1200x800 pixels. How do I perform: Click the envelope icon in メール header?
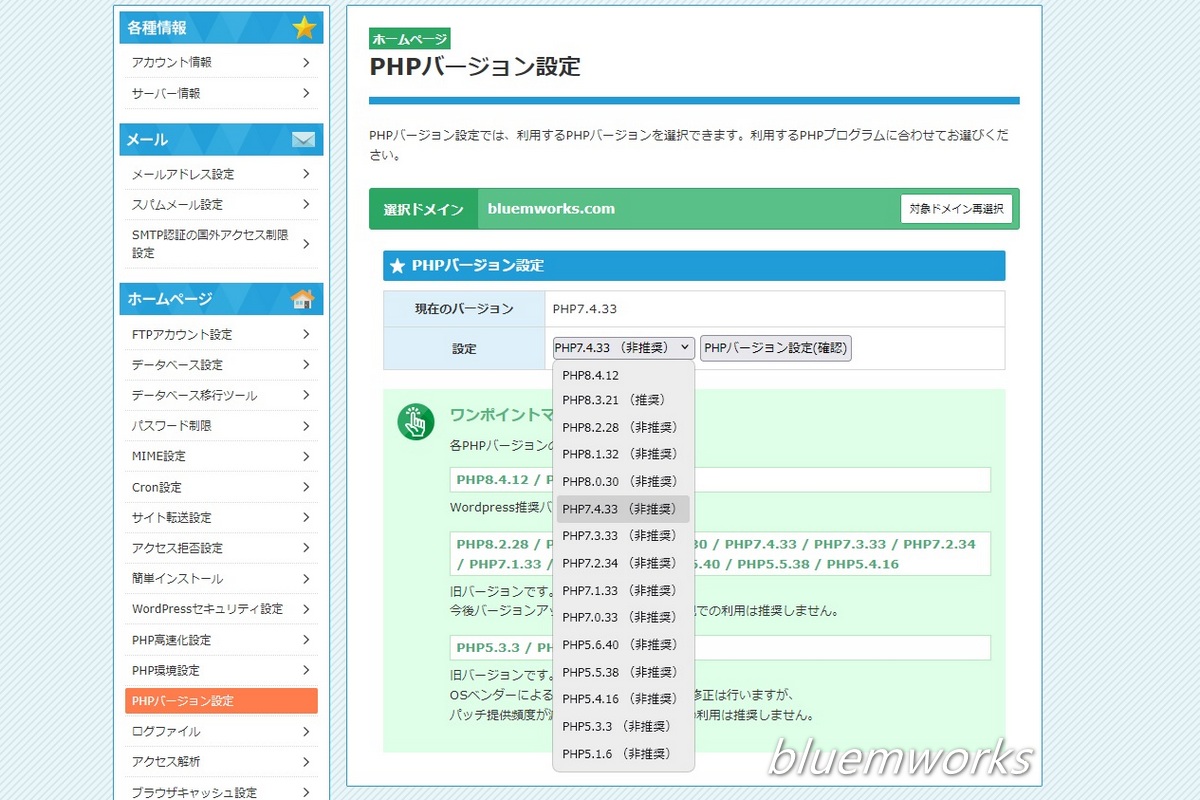coord(303,140)
